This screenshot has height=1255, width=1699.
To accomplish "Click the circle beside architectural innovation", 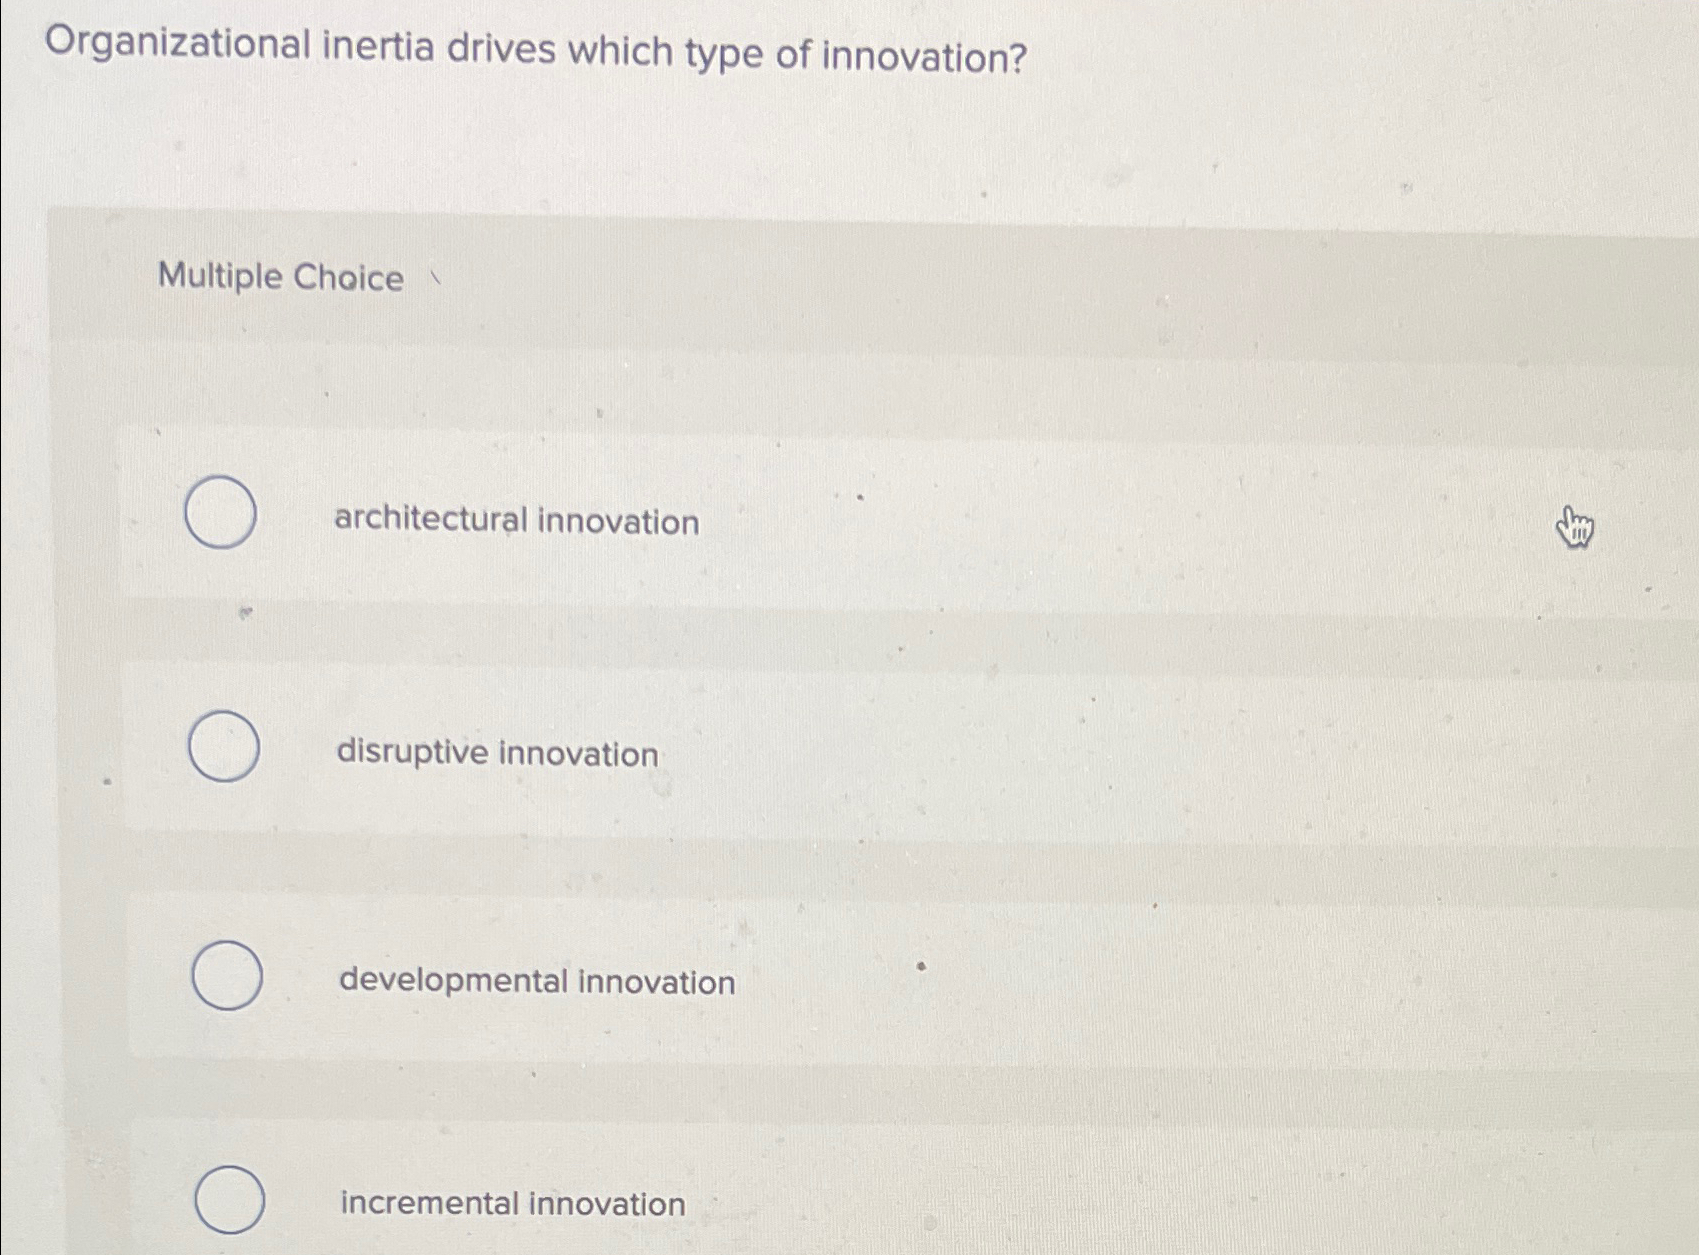I will (x=222, y=514).
